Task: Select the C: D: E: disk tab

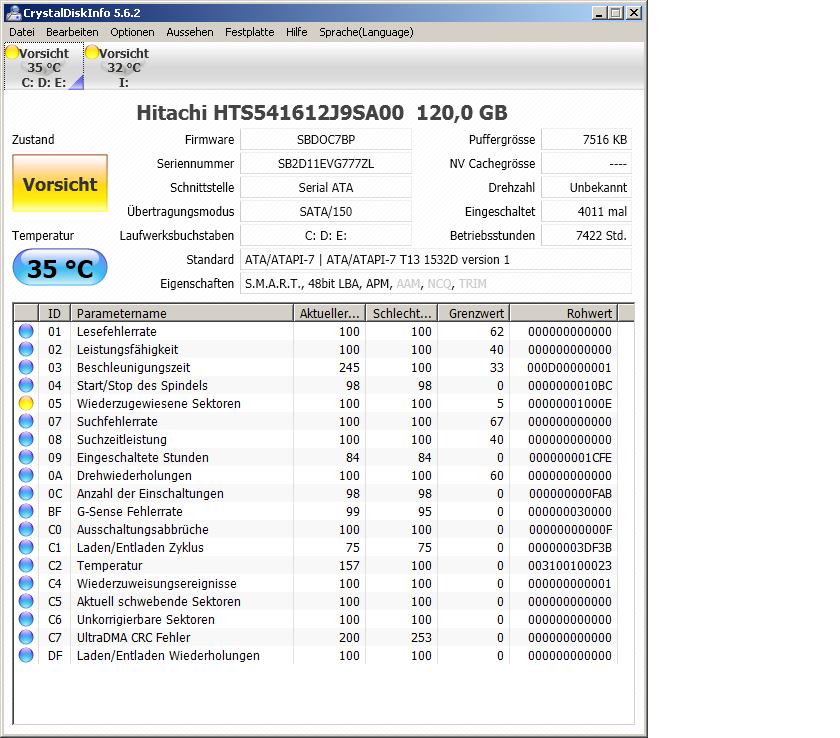Action: tap(44, 67)
